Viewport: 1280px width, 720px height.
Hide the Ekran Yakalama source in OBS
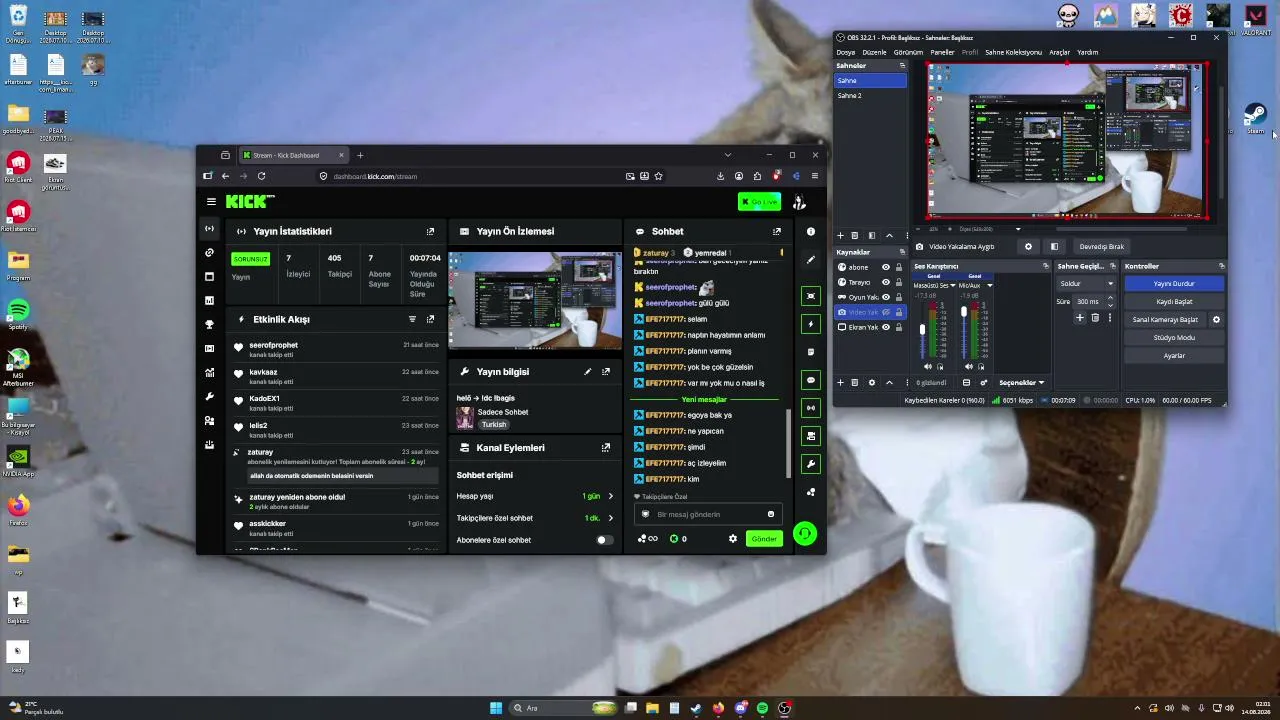click(x=885, y=327)
